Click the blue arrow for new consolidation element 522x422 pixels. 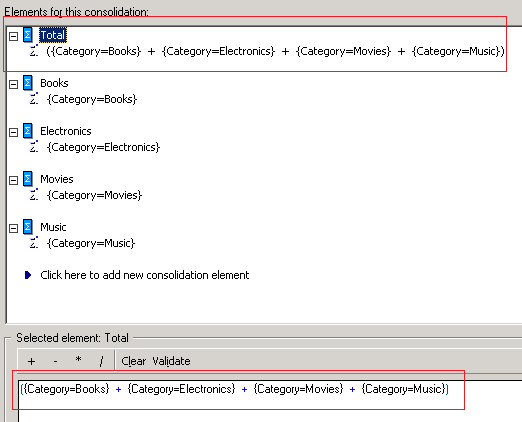(x=28, y=275)
